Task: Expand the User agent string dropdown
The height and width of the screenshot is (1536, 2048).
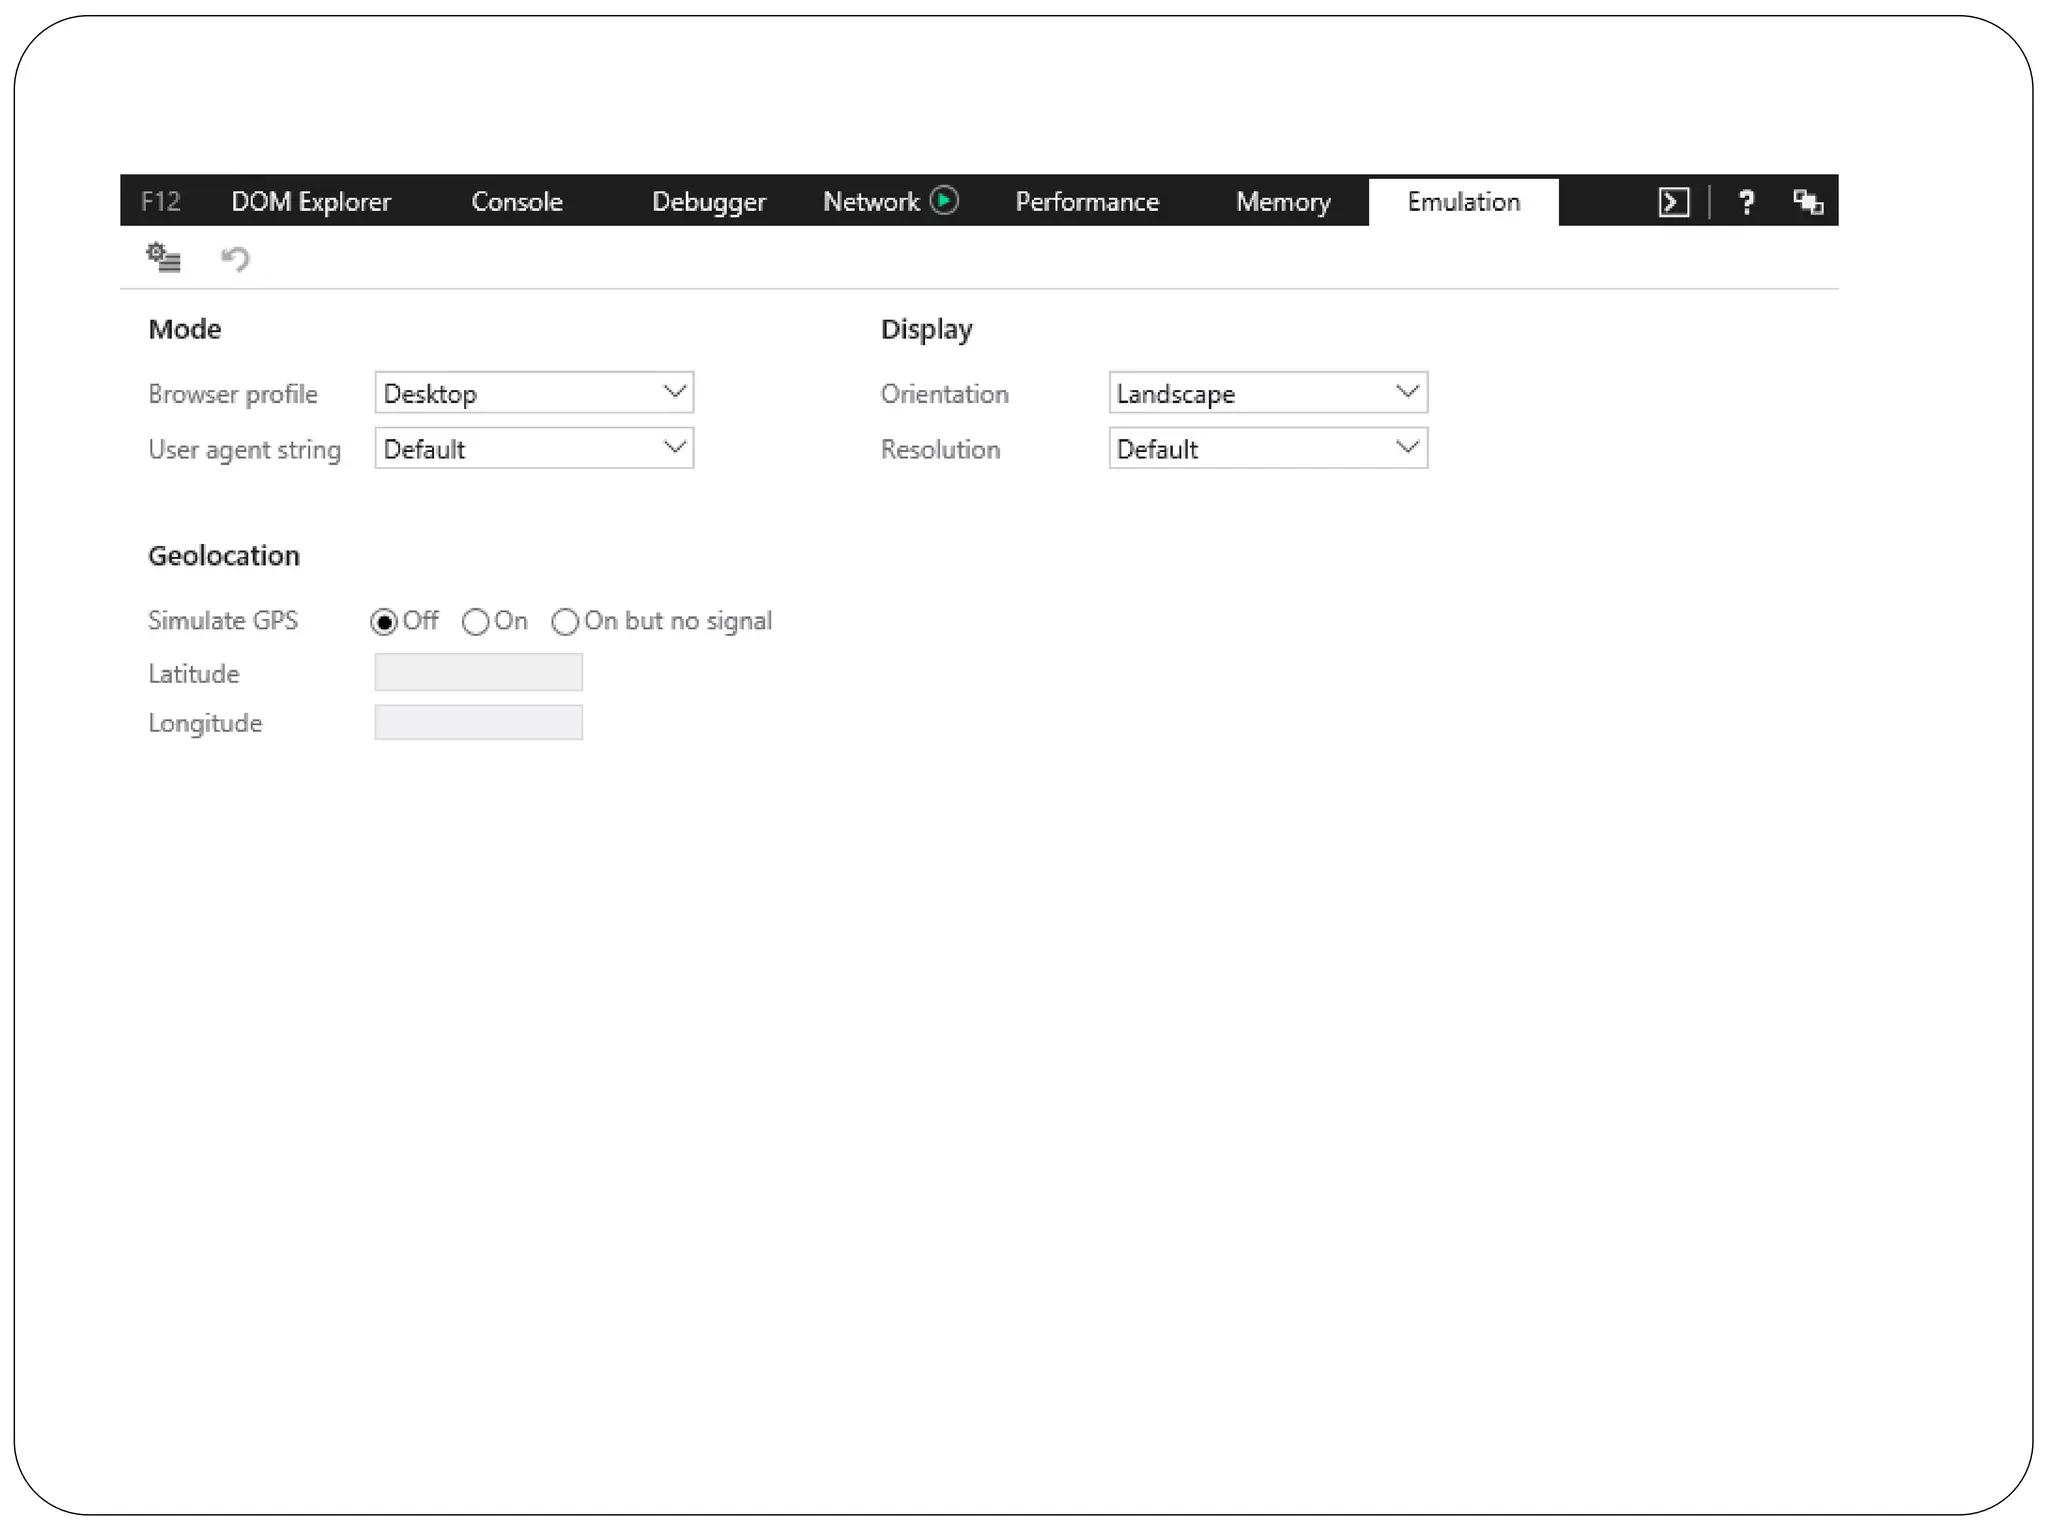Action: (534, 449)
